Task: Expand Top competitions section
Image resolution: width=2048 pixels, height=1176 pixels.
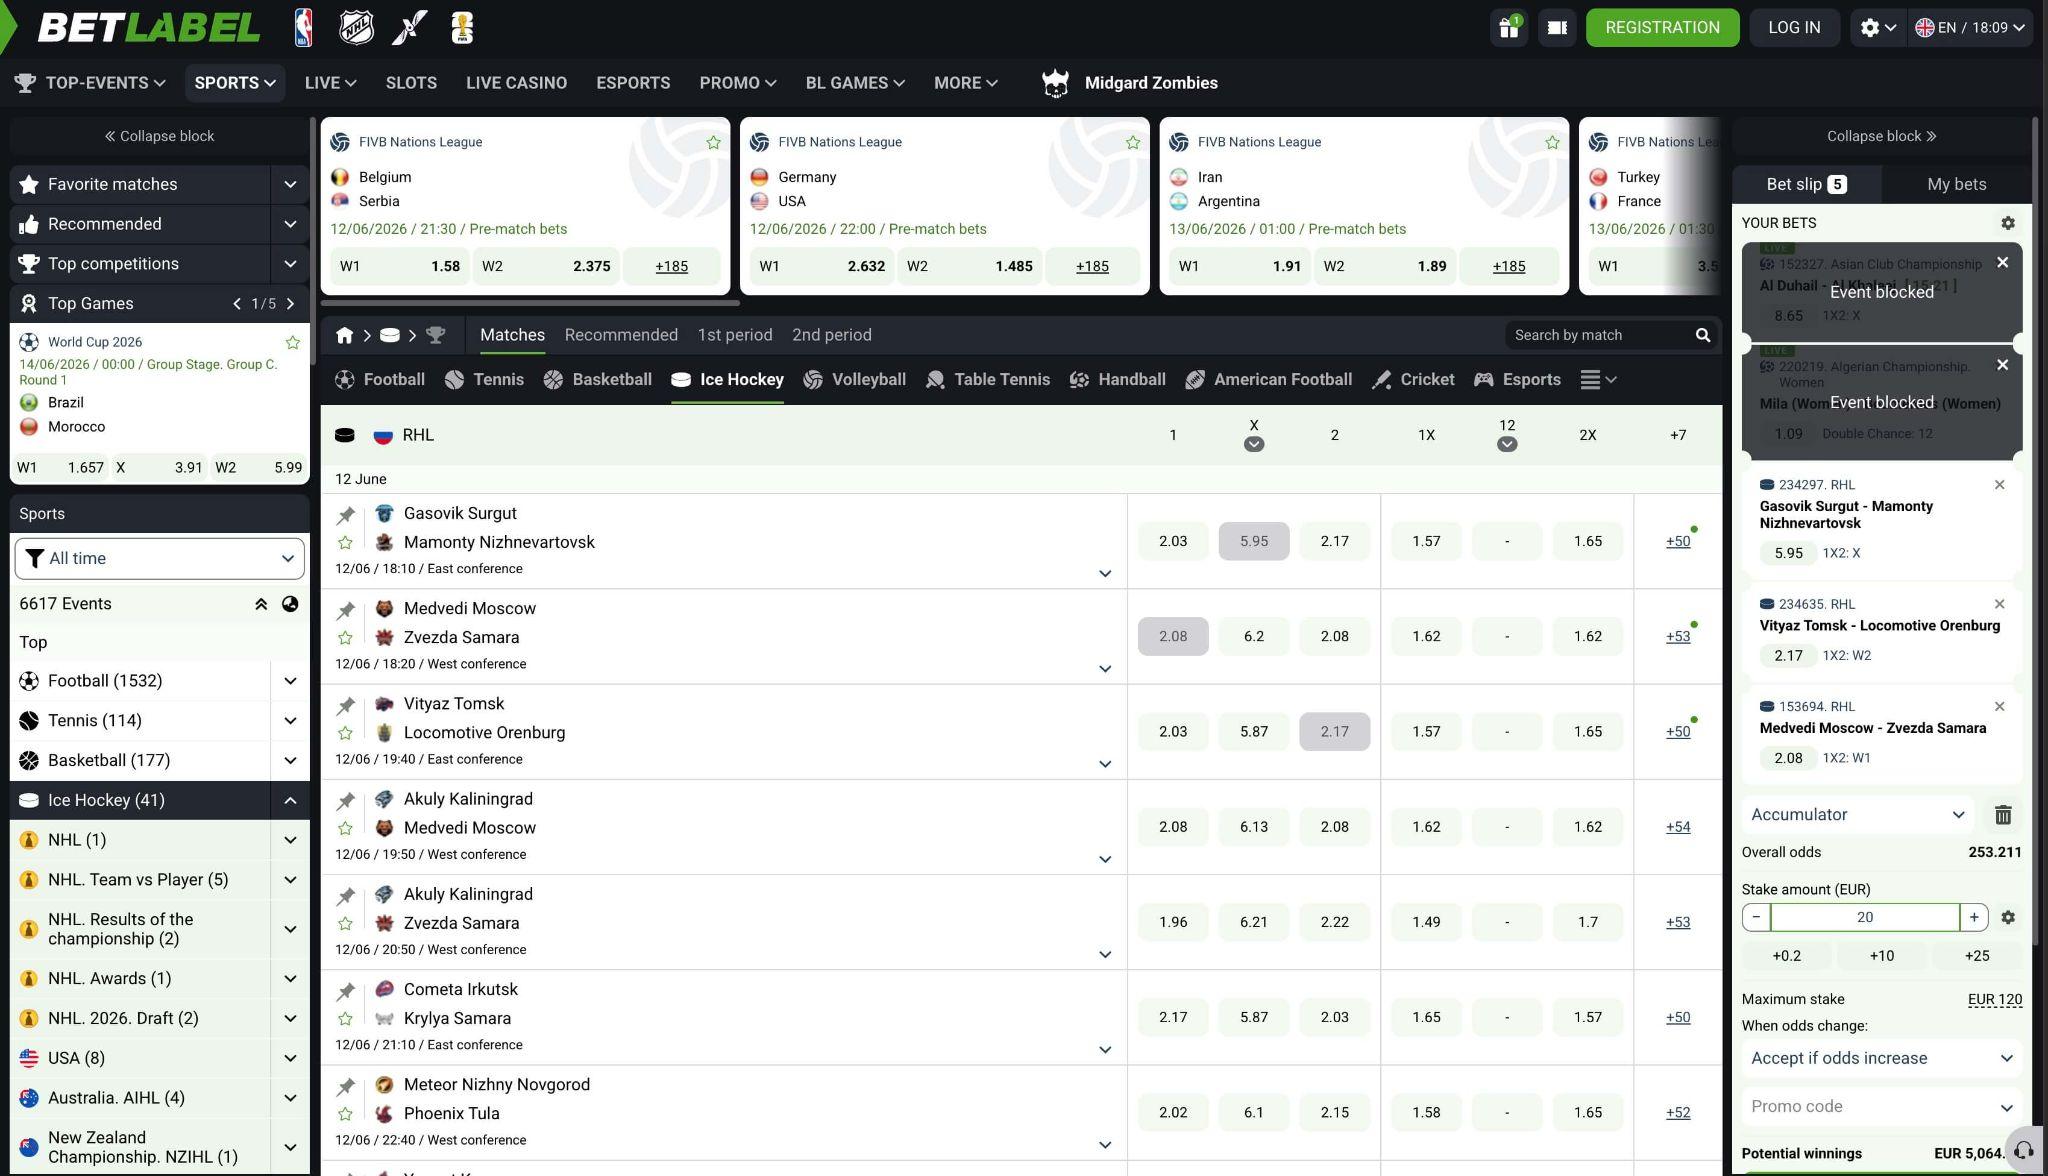Action: pyautogui.click(x=290, y=264)
